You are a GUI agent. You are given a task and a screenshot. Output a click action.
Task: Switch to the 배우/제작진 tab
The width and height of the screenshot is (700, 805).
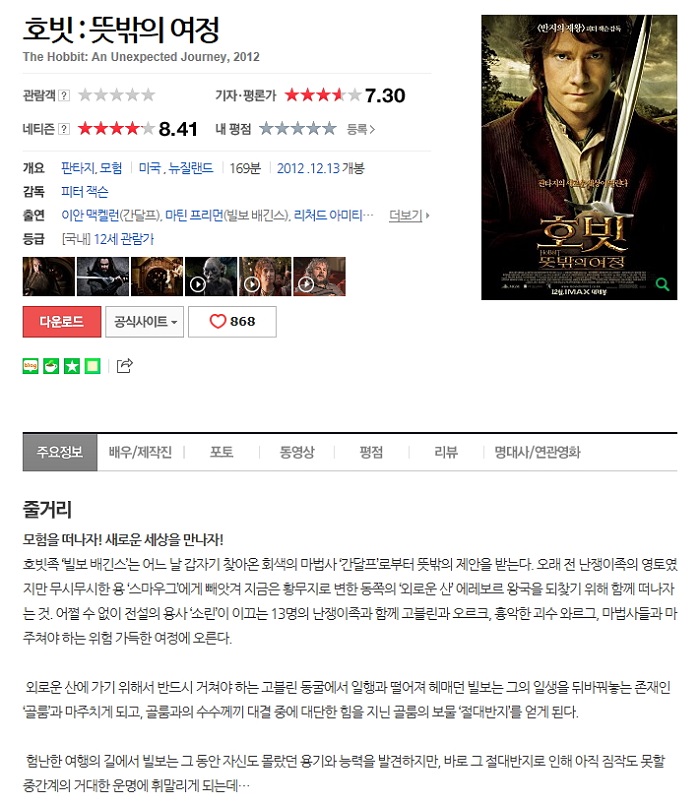tap(140, 452)
